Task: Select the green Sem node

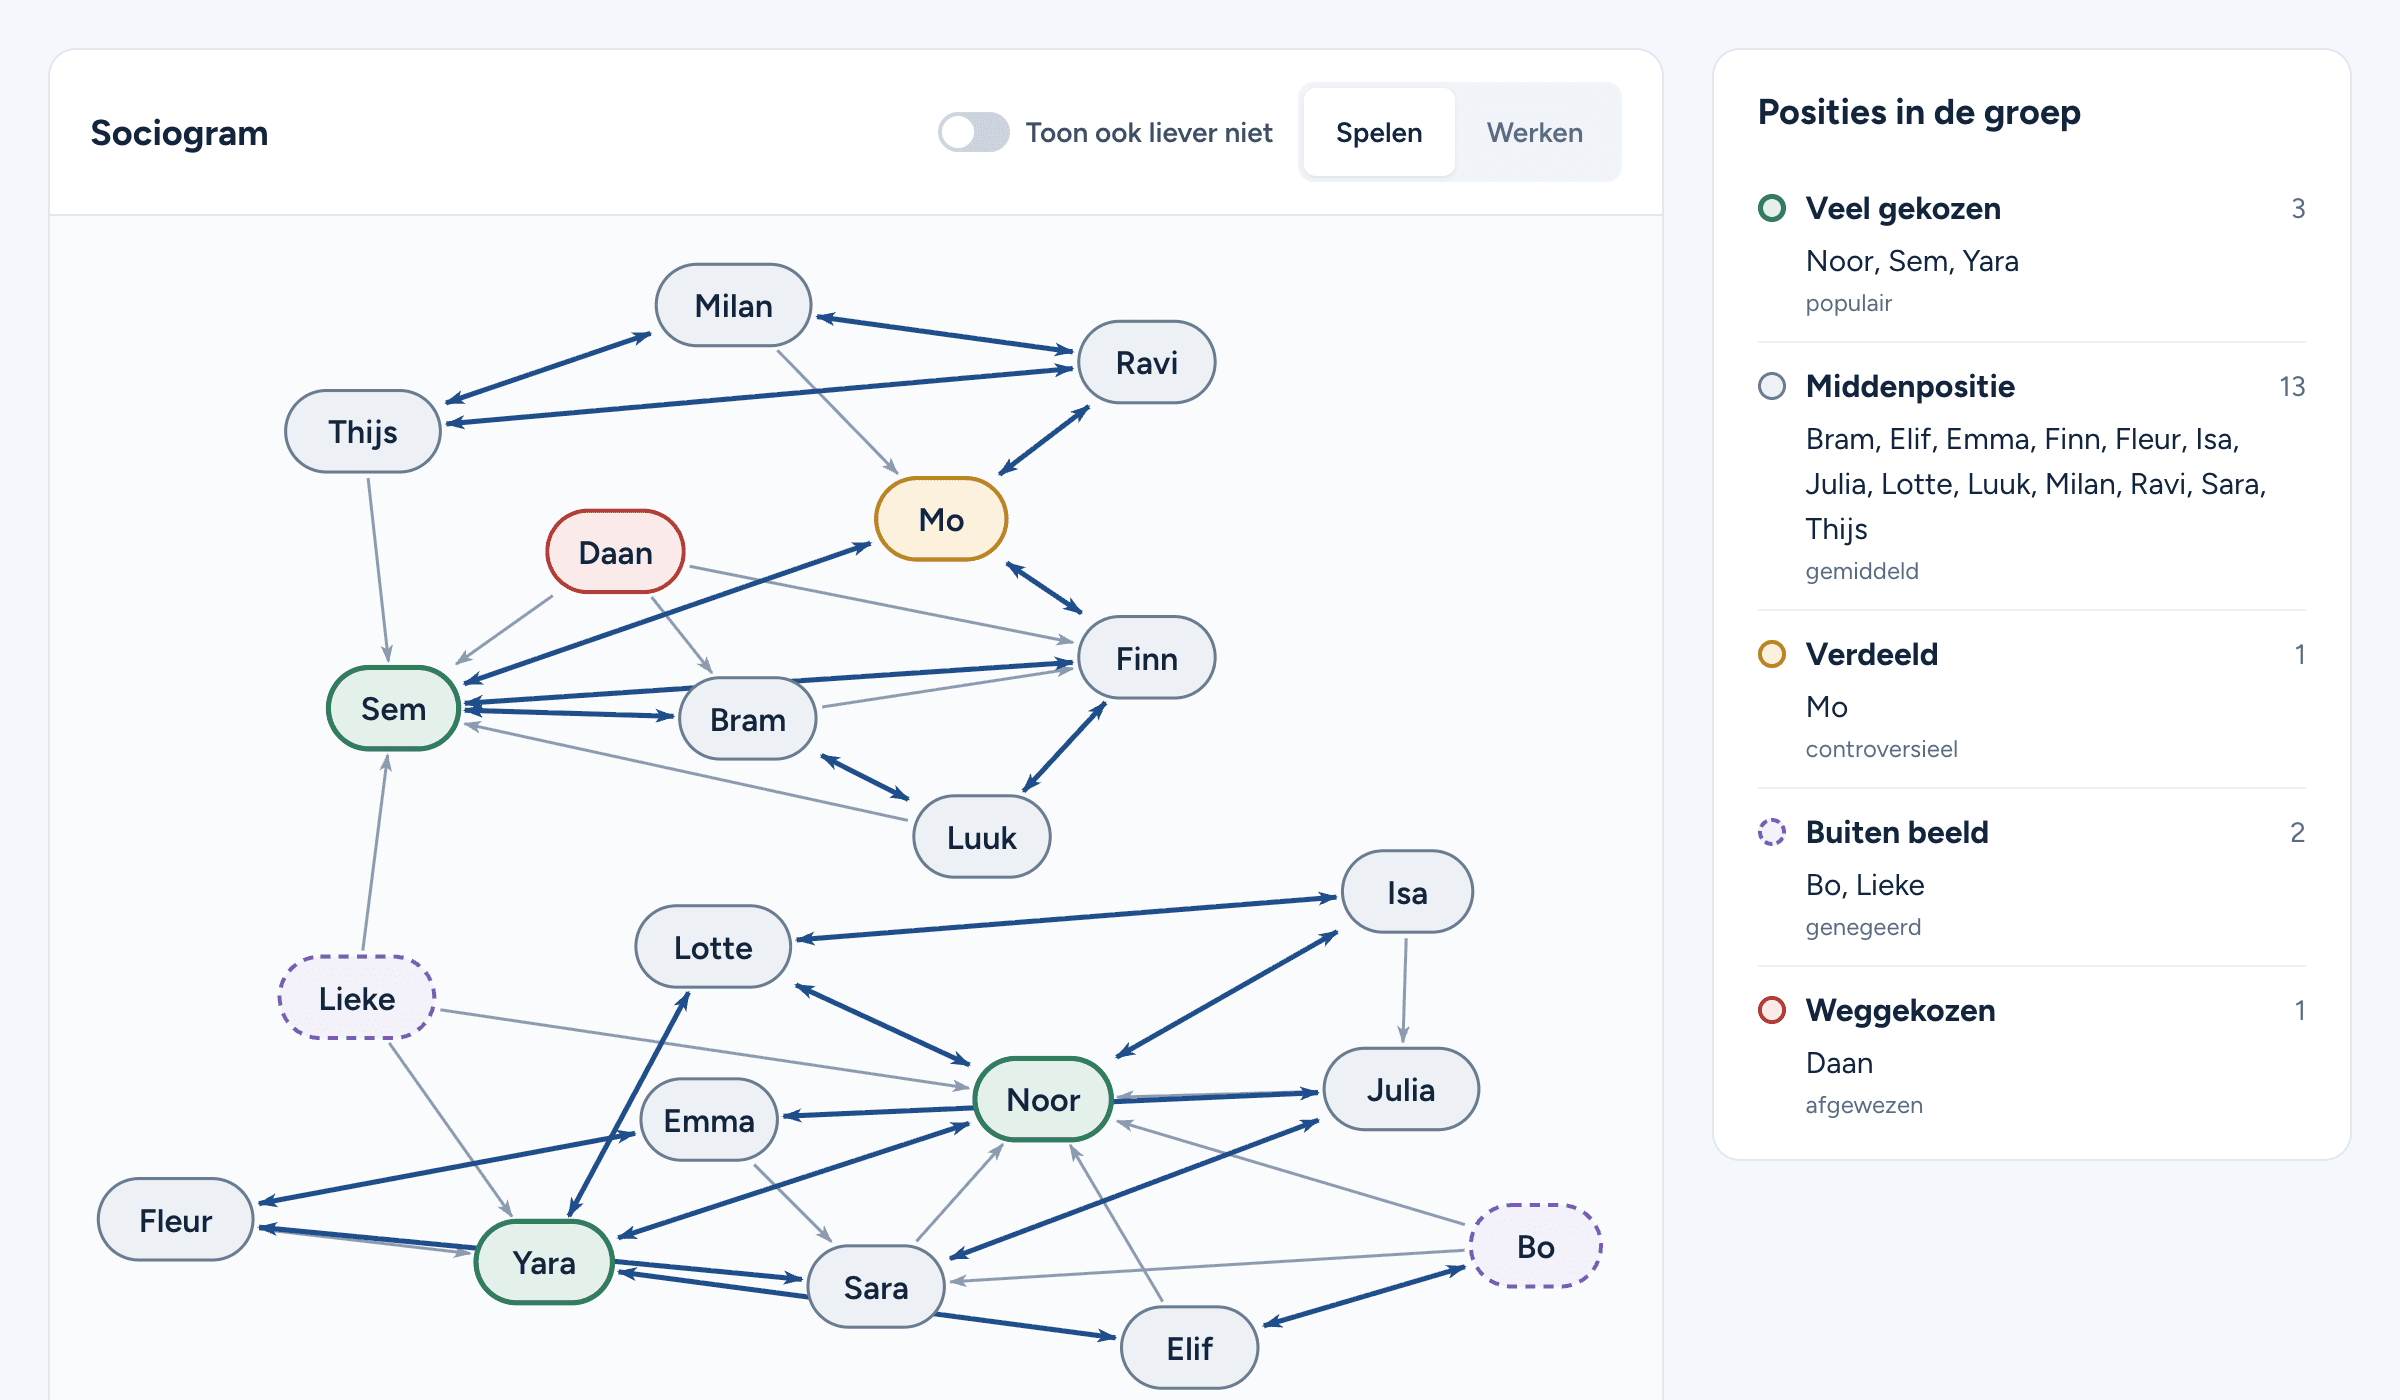Action: [393, 708]
